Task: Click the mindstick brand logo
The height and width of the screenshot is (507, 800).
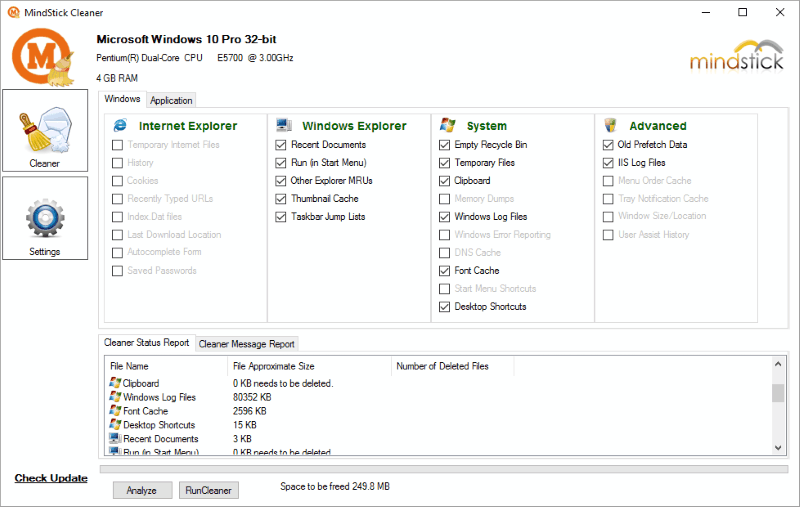Action: pos(736,56)
